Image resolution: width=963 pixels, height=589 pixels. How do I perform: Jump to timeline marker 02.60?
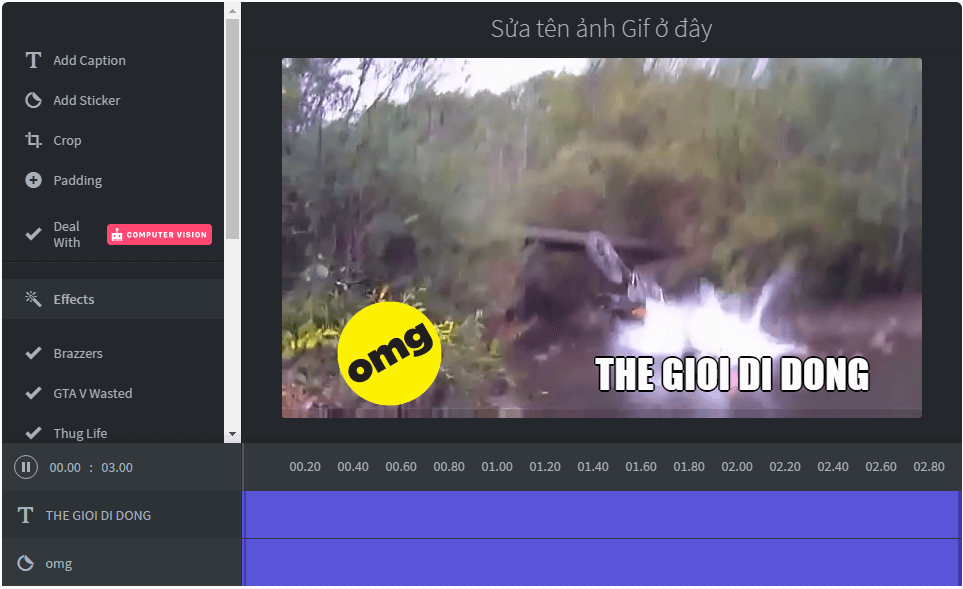[x=881, y=467]
